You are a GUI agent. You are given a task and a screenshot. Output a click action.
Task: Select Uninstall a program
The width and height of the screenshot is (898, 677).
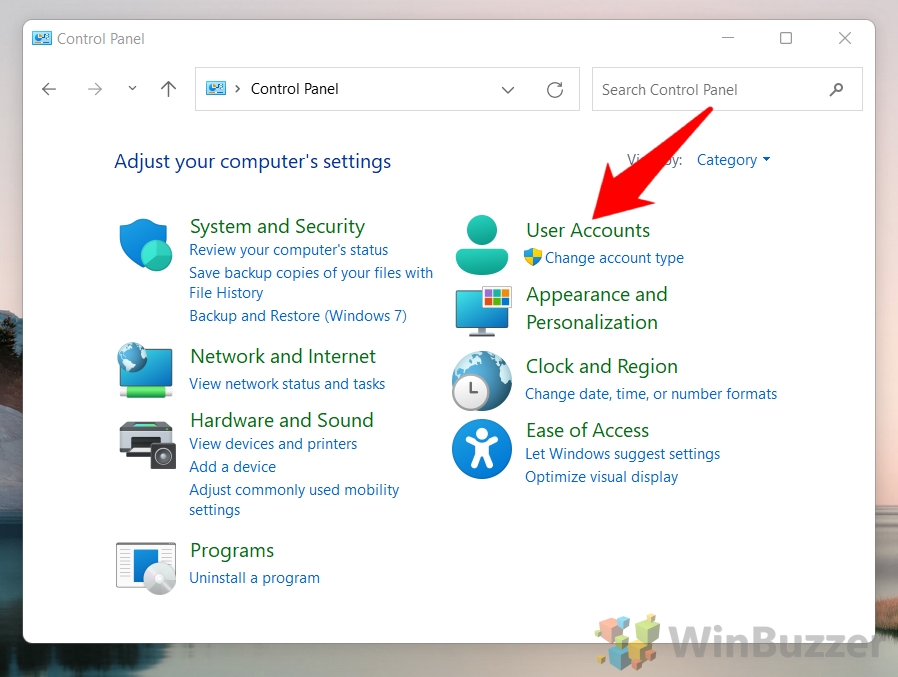[254, 578]
